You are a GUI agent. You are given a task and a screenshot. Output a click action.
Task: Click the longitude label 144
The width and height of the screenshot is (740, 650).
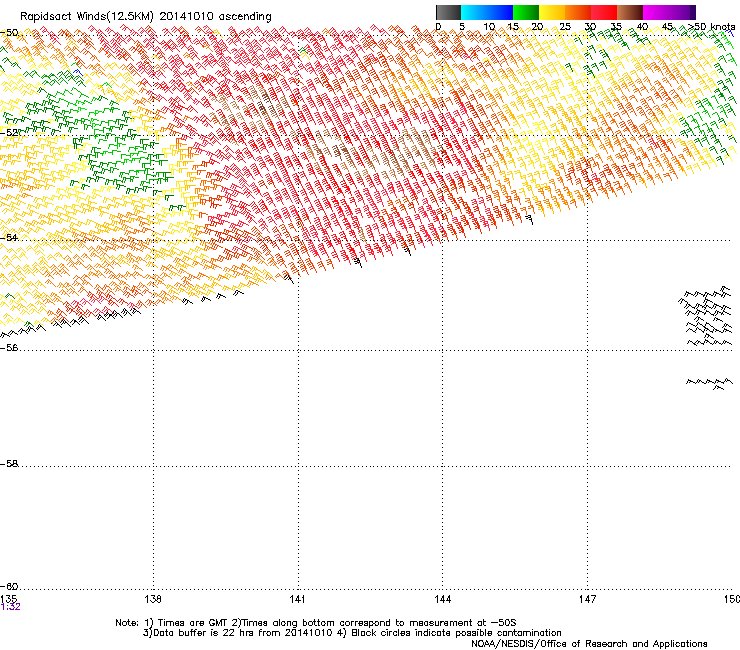pyautogui.click(x=442, y=599)
